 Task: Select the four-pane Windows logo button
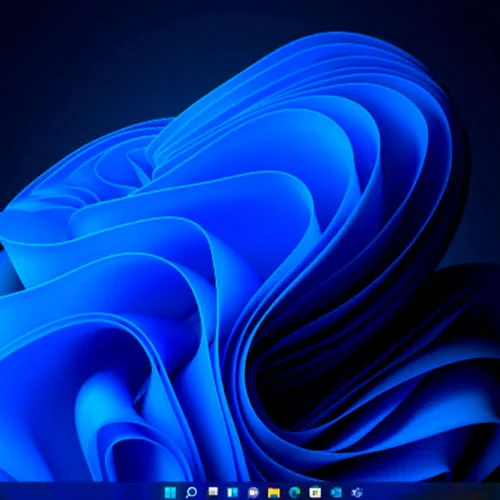coord(170,492)
